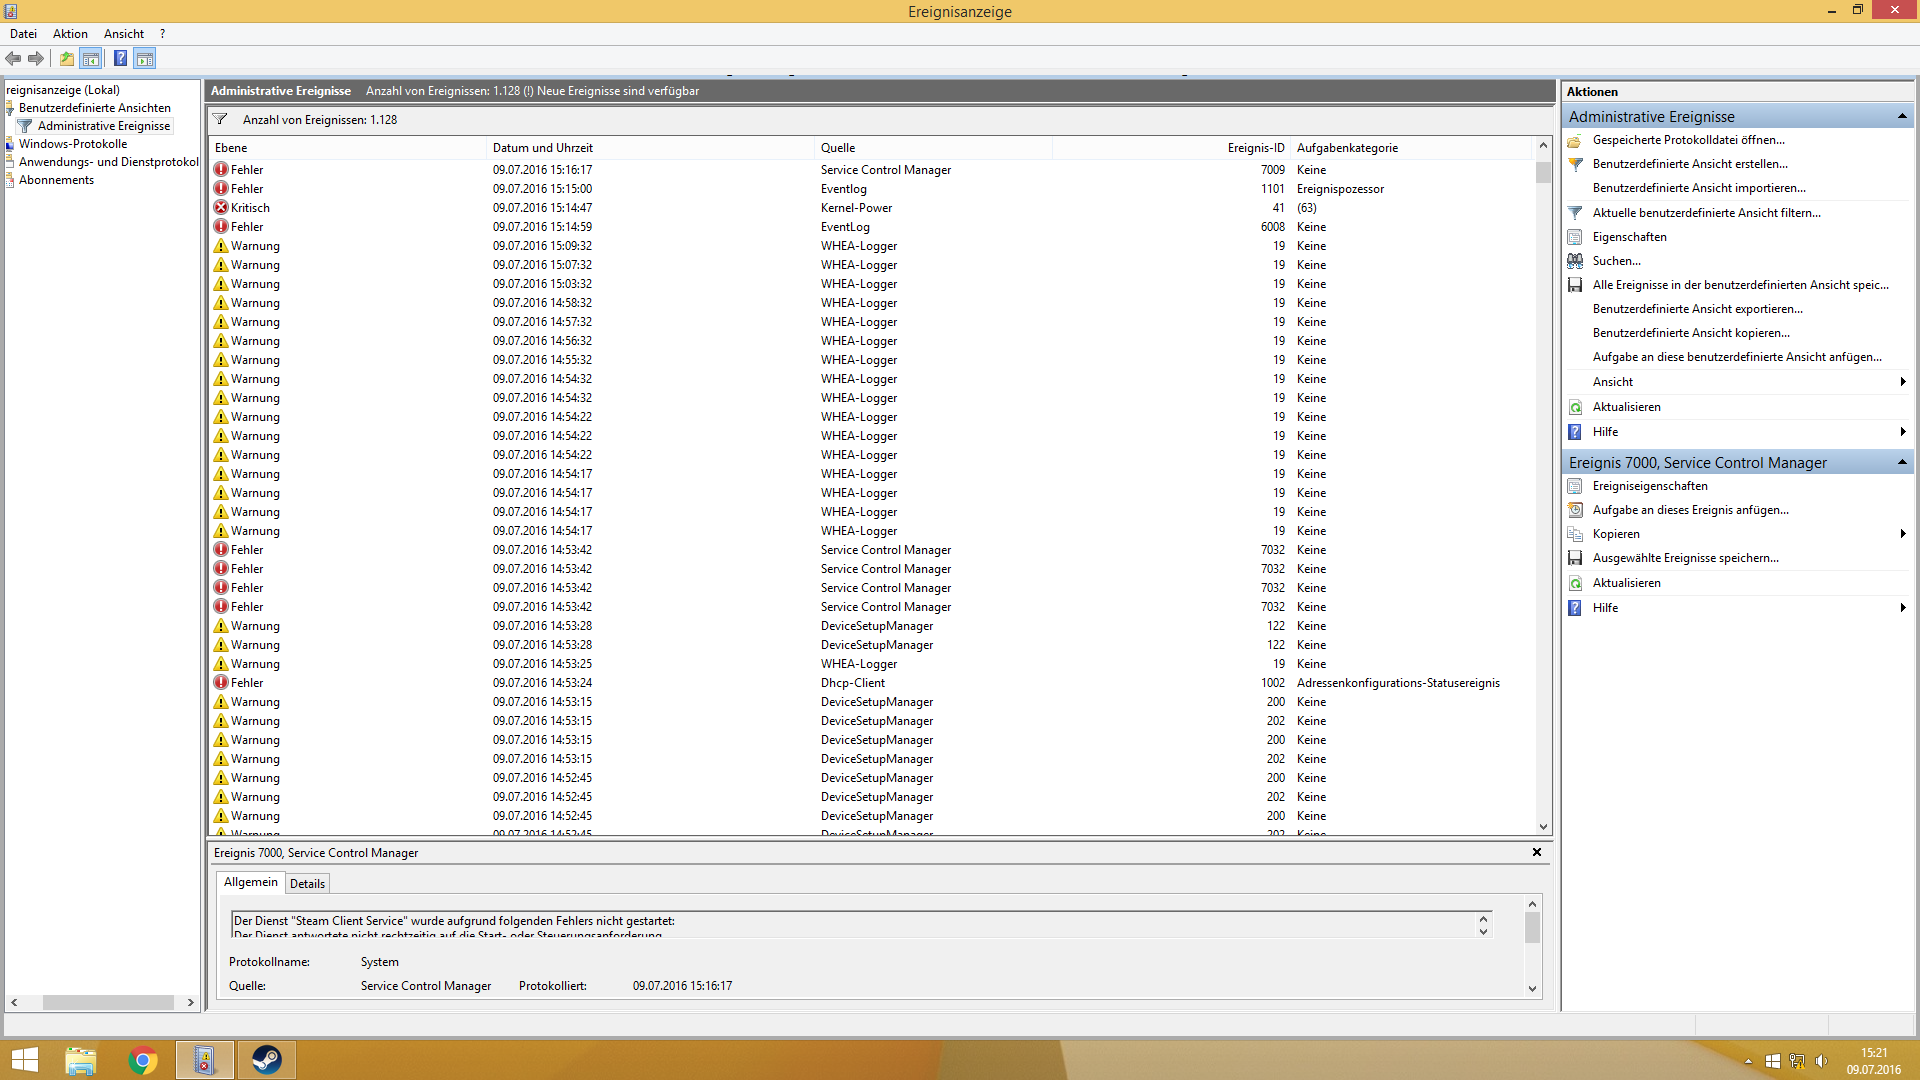Expand the Ansicht submenu in actions pane
The height and width of the screenshot is (1080, 1920).
(x=1902, y=382)
